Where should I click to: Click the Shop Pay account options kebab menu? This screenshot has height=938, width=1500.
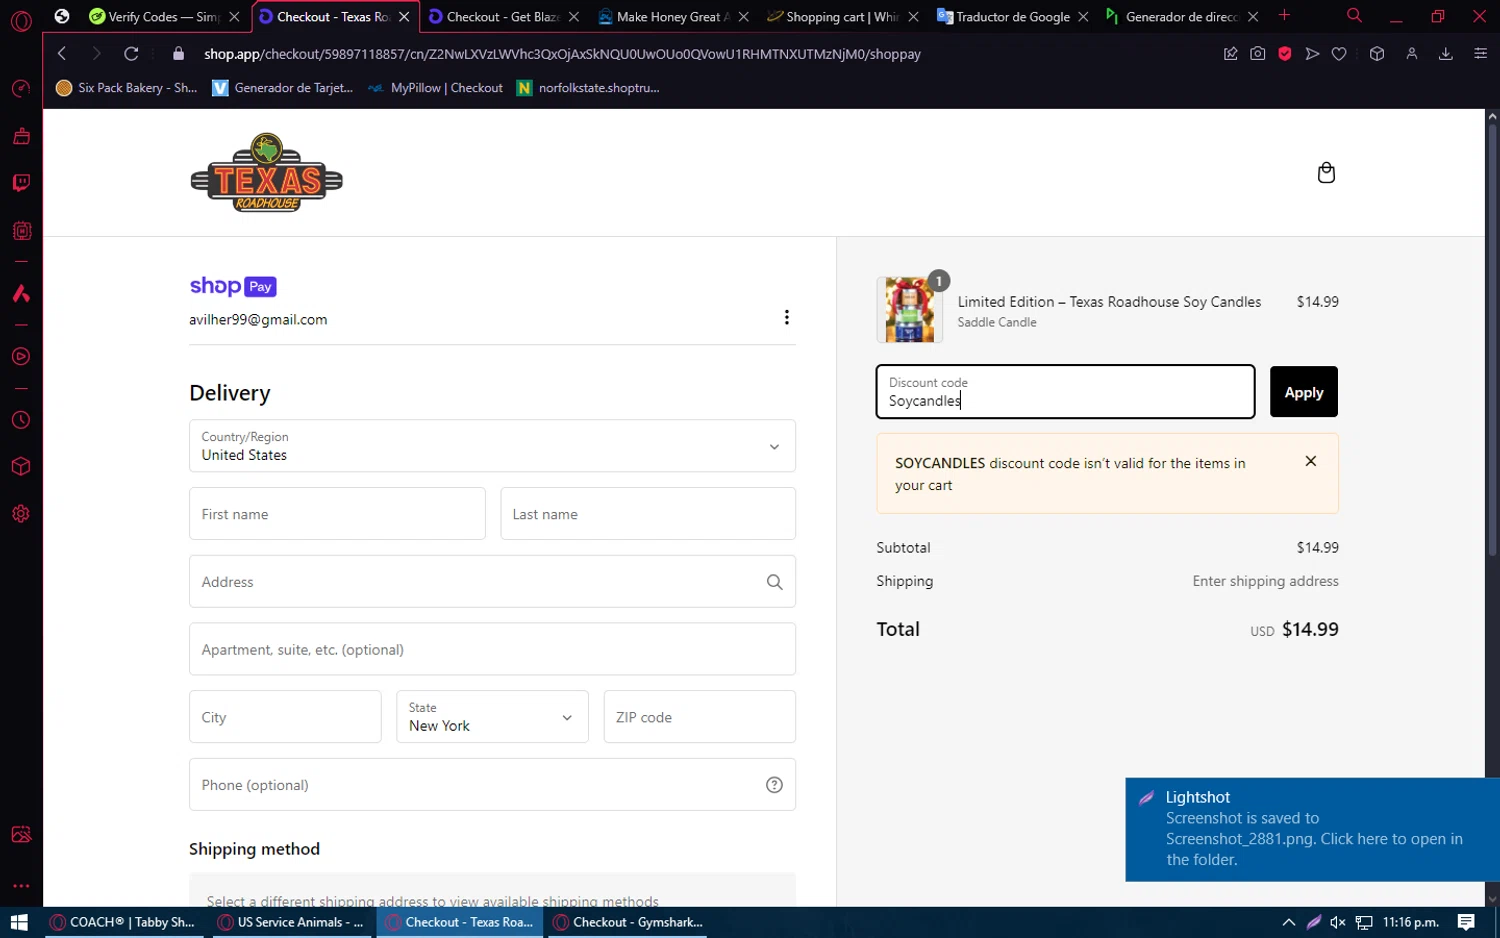click(x=787, y=317)
